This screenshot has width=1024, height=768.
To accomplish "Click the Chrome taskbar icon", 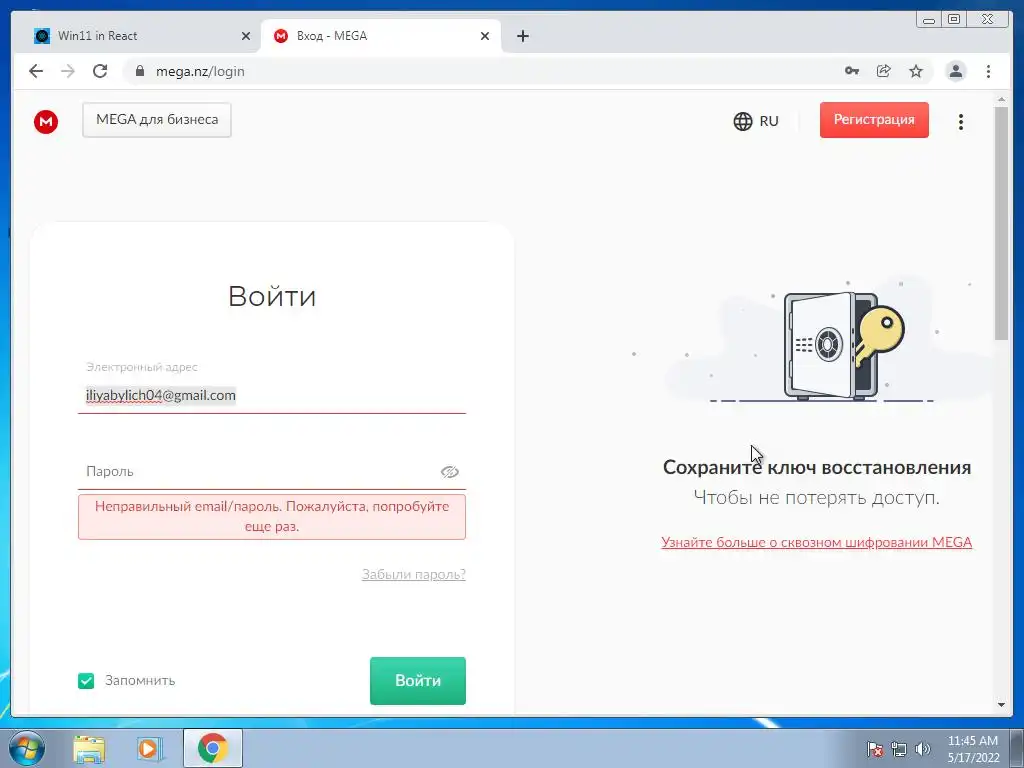I will click(x=213, y=748).
